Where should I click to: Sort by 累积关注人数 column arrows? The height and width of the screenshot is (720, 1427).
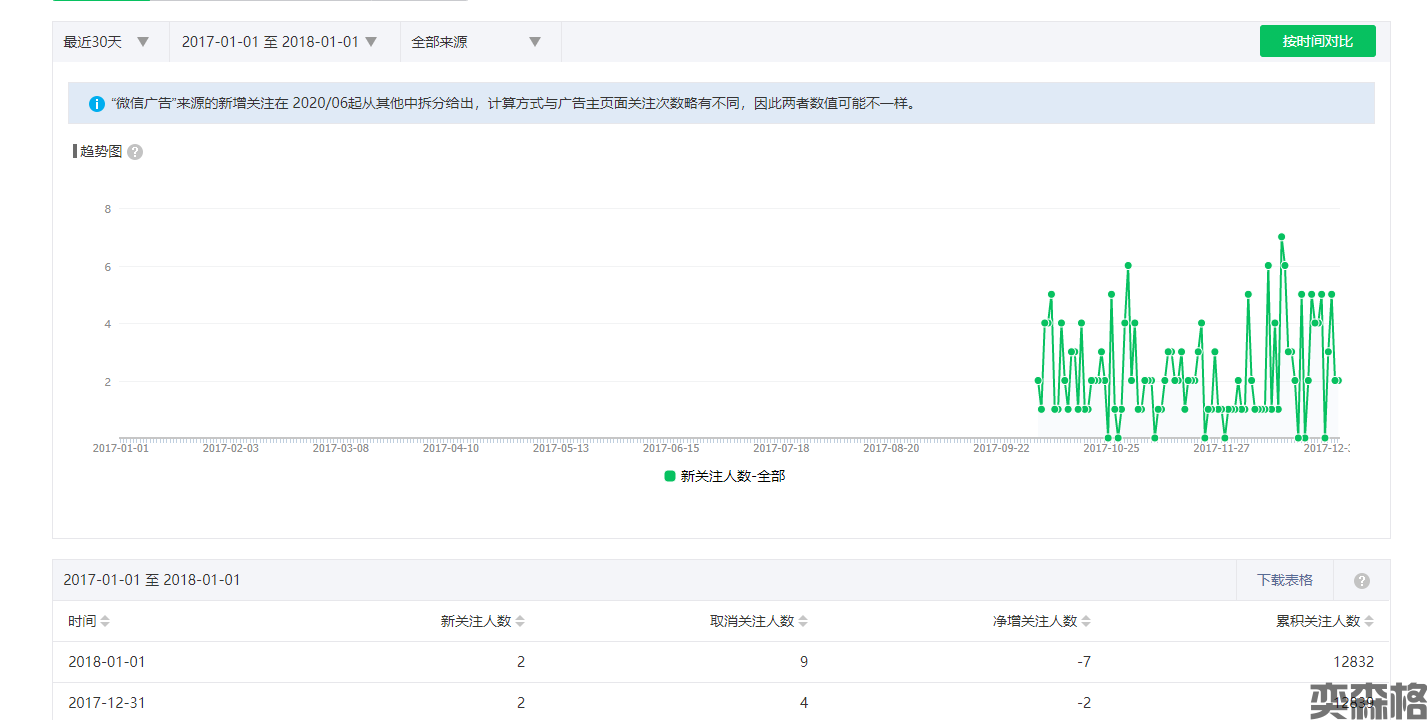click(1369, 621)
